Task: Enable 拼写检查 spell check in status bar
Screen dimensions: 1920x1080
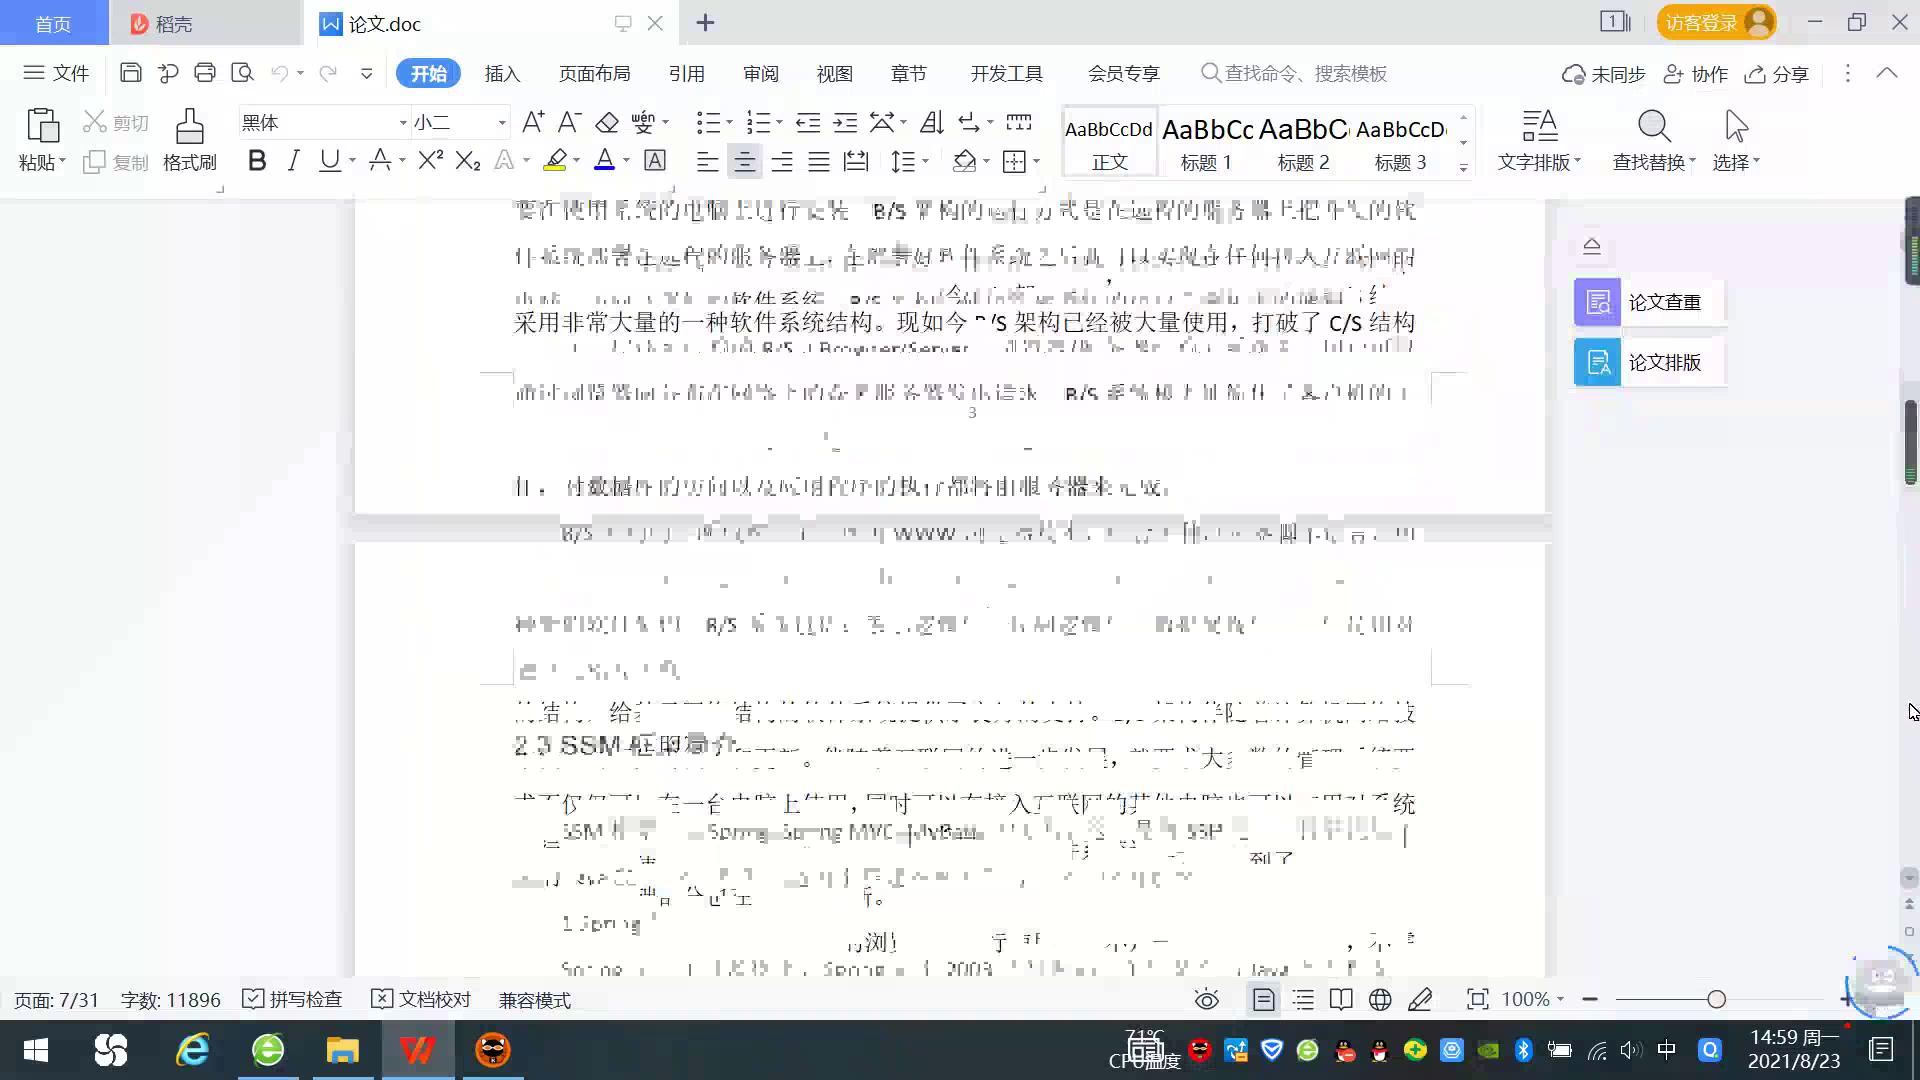Action: click(291, 999)
